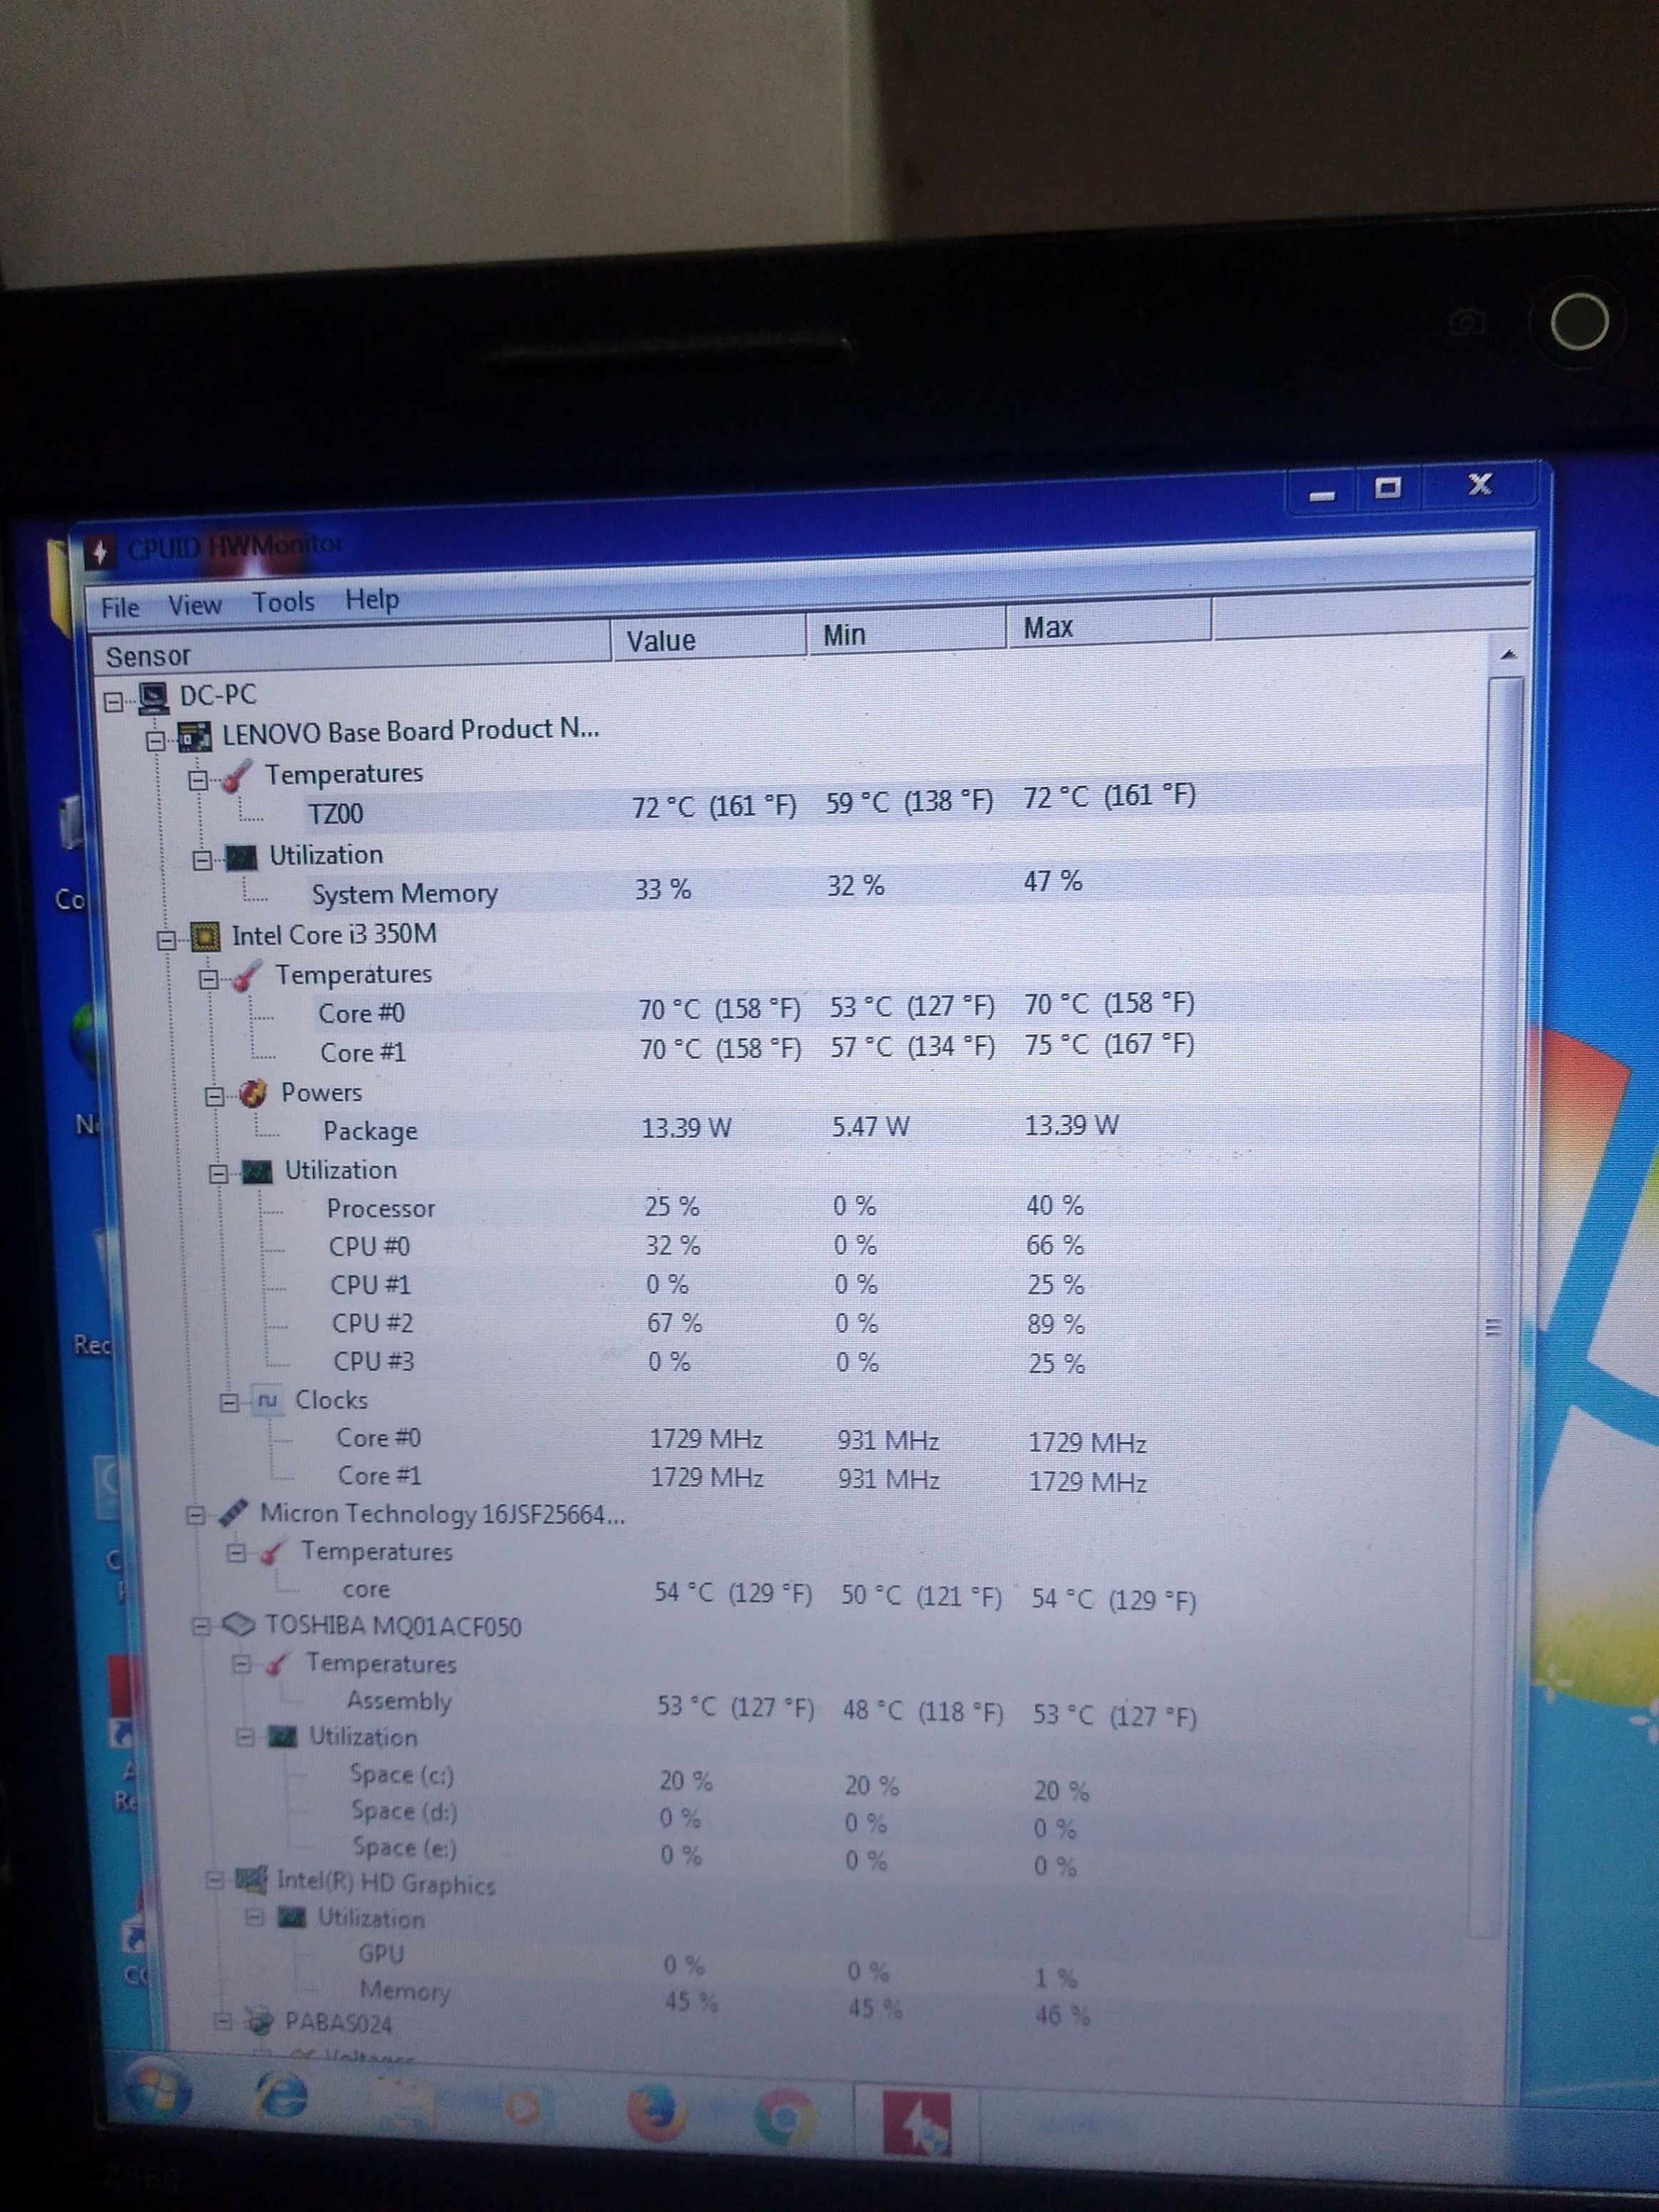Viewport: 1659px width, 2212px height.
Task: Click the TOSHIBA hard drive icon
Action: pos(238,1625)
